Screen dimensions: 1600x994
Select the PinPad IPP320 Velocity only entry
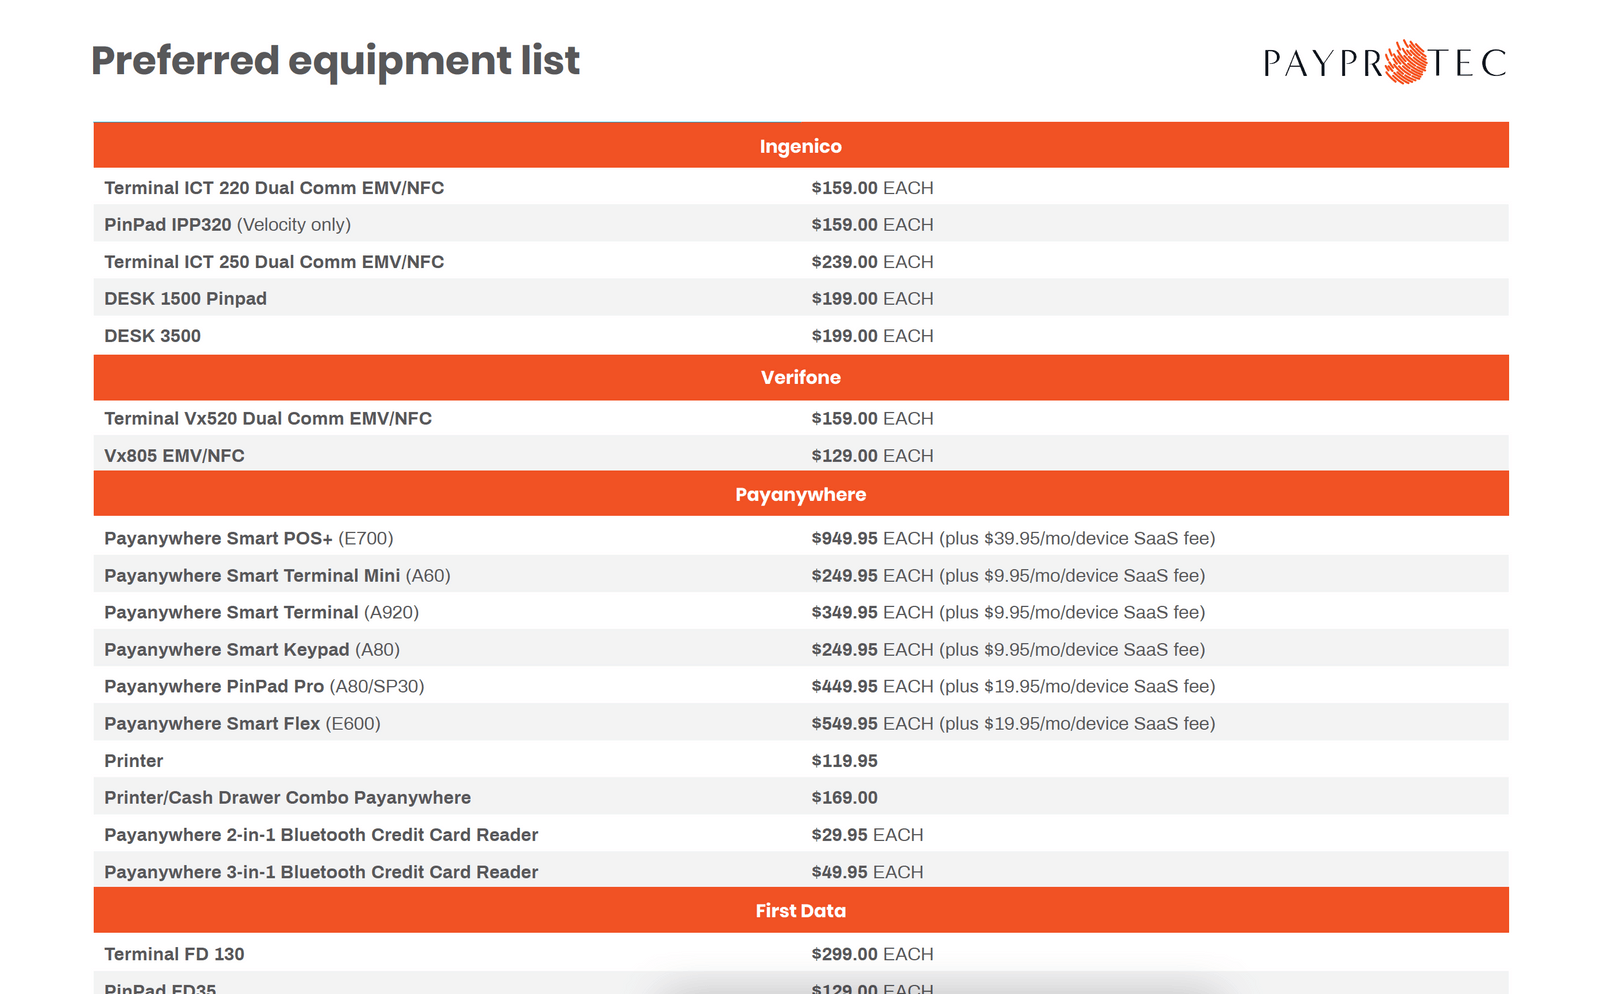point(227,224)
